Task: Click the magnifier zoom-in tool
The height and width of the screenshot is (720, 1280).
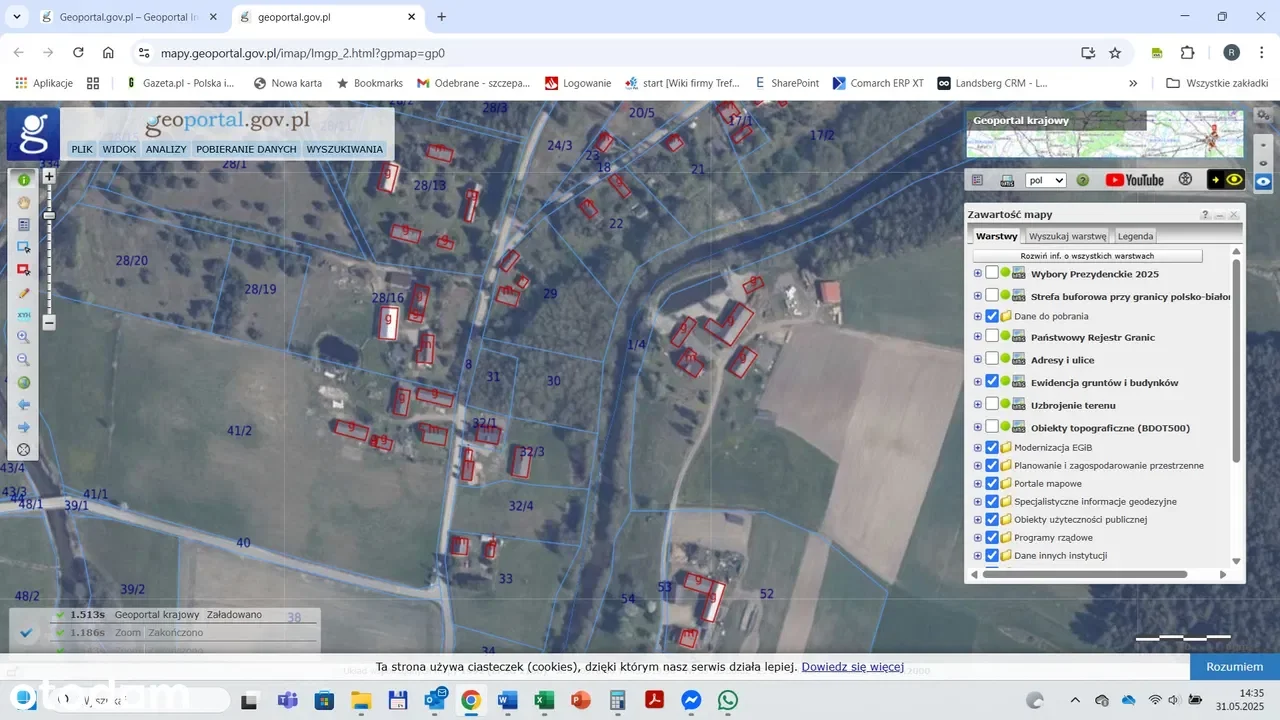Action: [x=24, y=337]
